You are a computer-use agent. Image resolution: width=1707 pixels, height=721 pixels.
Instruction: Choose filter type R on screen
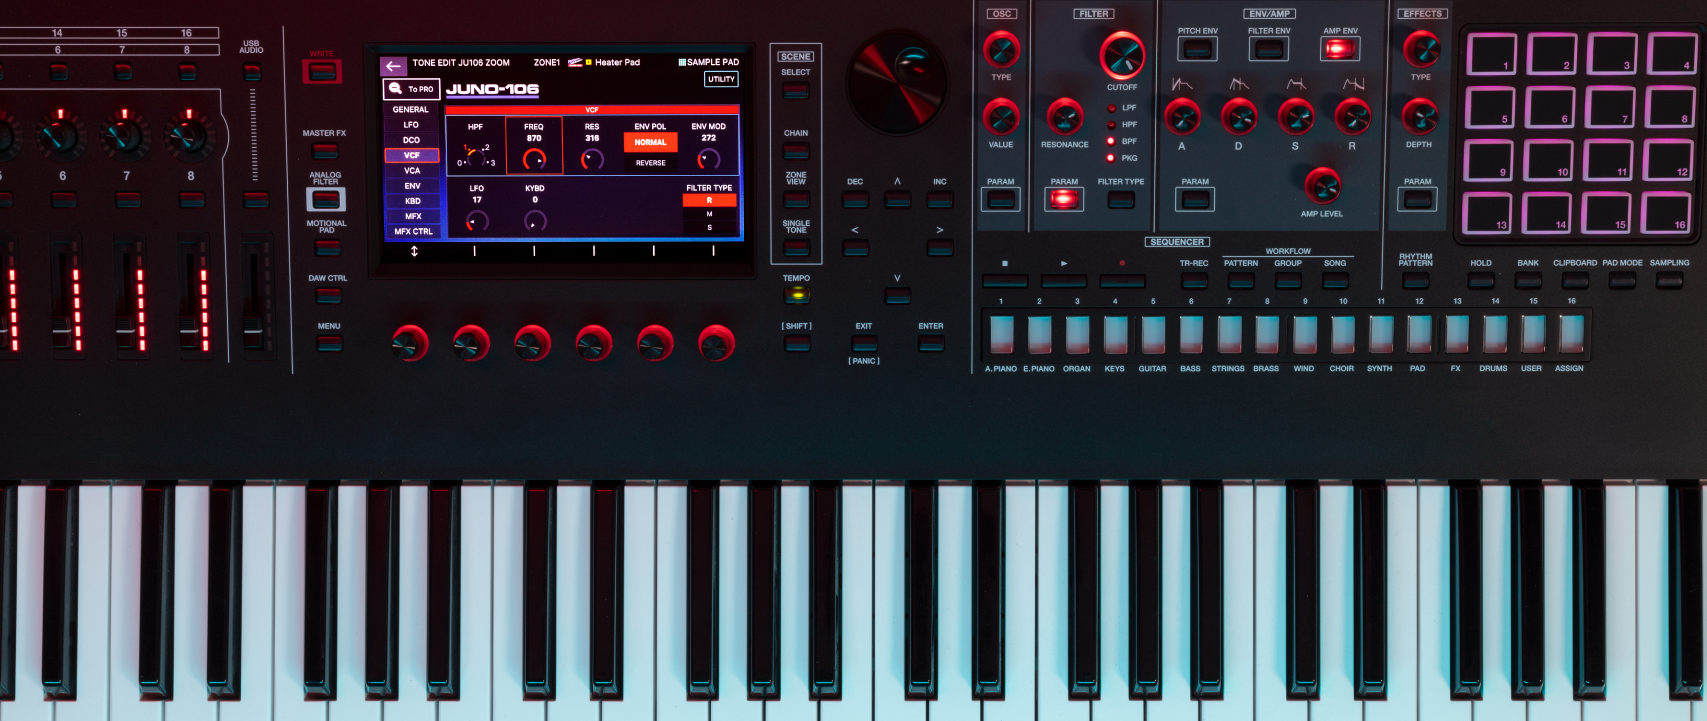click(710, 201)
